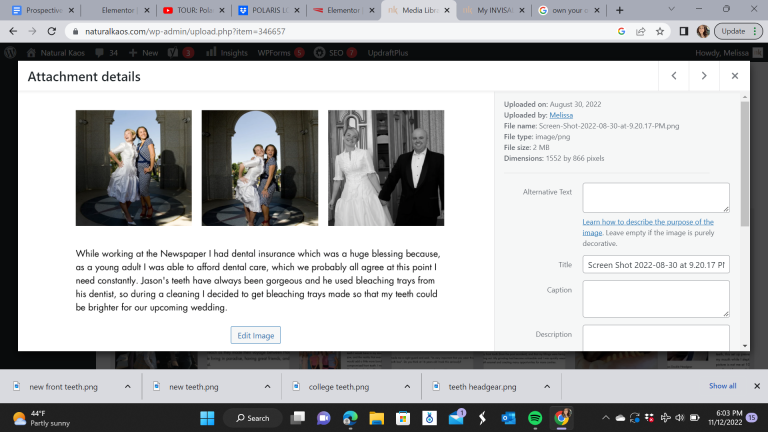768x432 pixels.
Task: Reload the current page
Action: (51, 31)
